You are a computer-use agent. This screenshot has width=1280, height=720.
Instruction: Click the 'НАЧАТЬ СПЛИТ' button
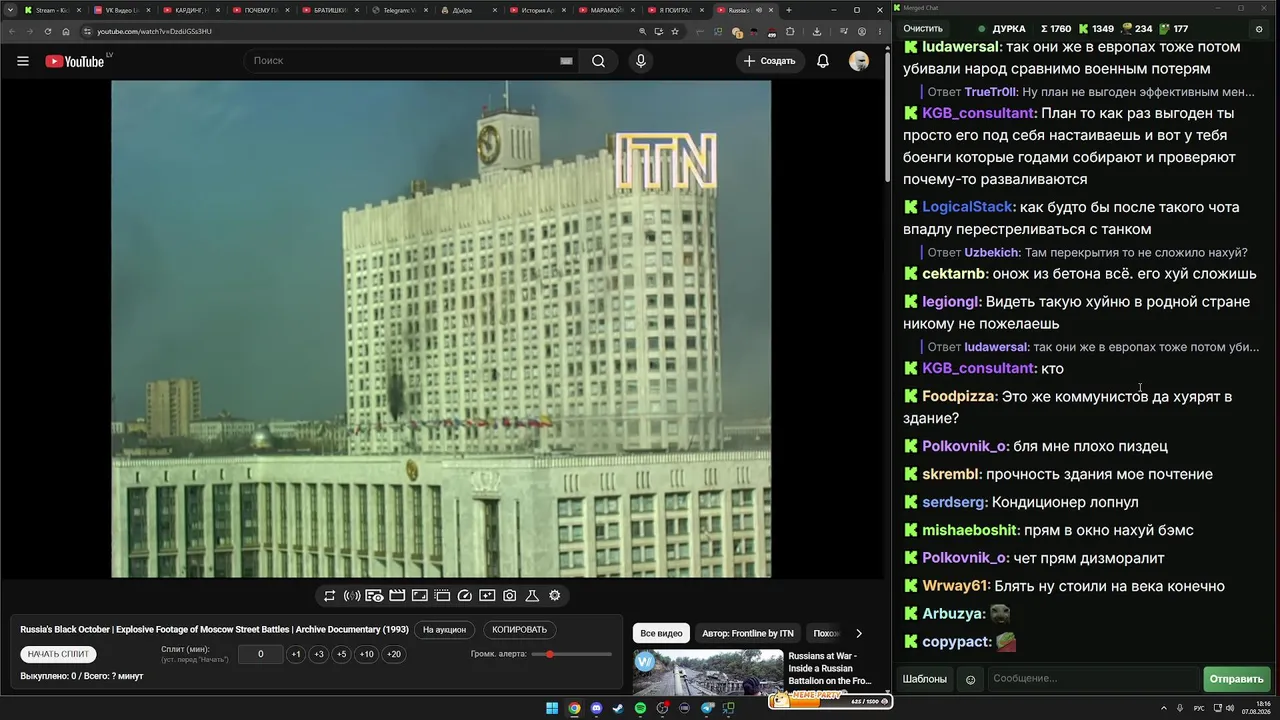(x=59, y=654)
